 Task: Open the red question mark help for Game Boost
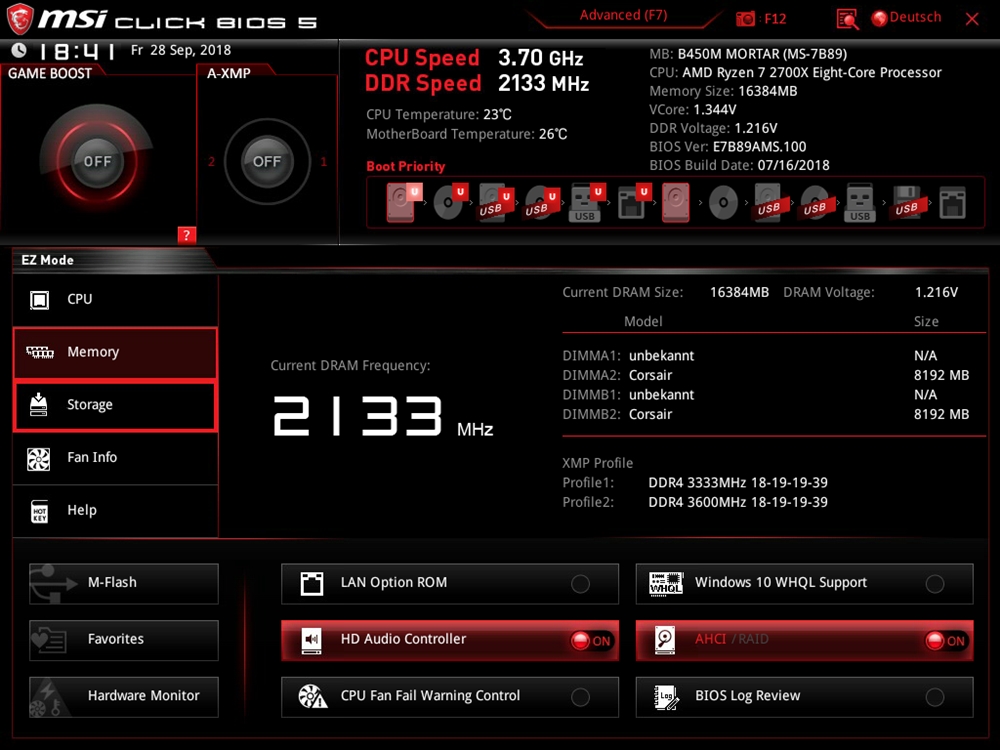[186, 235]
